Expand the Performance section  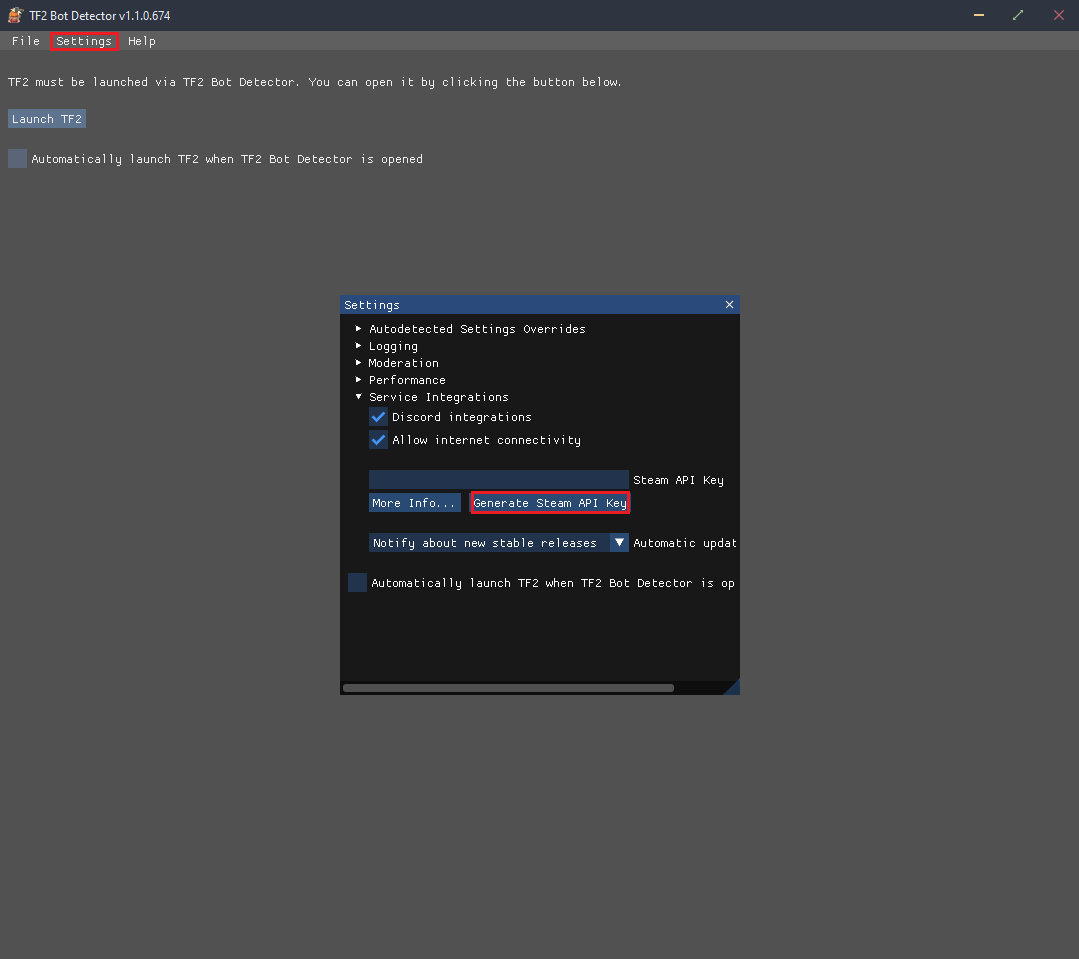tap(407, 380)
